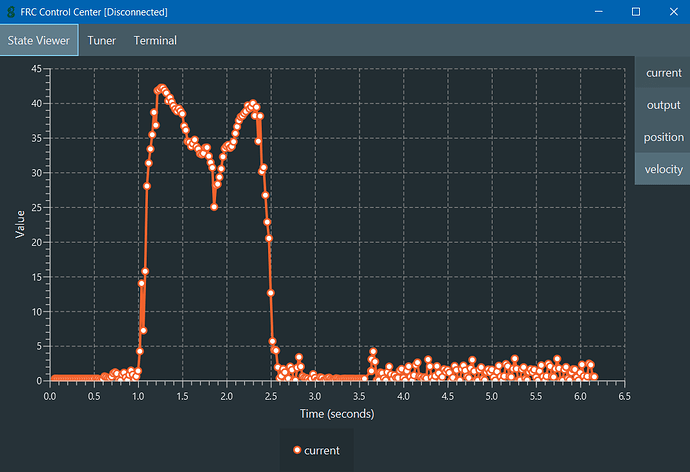The image size is (690, 472).
Task: Select the velocity series button
Action: pos(663,169)
